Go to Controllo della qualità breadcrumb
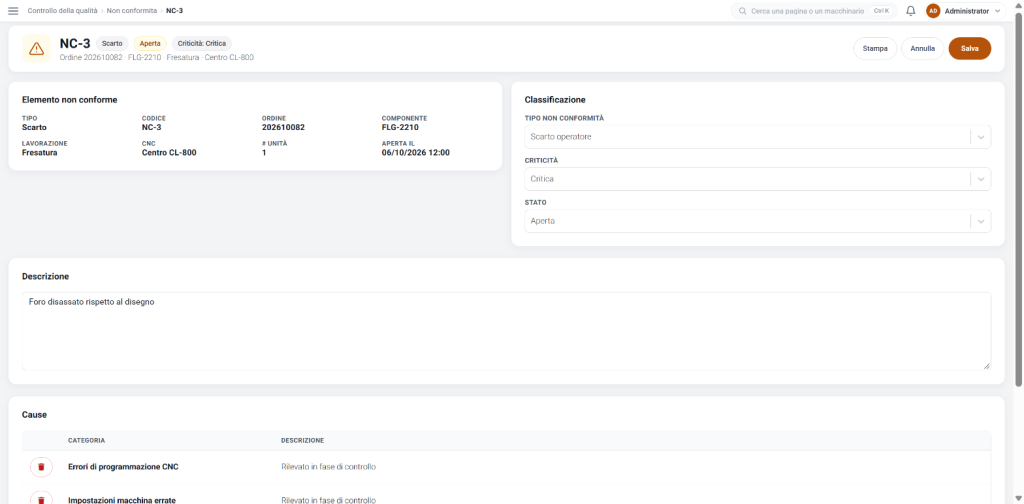1024x504 pixels. (62, 11)
